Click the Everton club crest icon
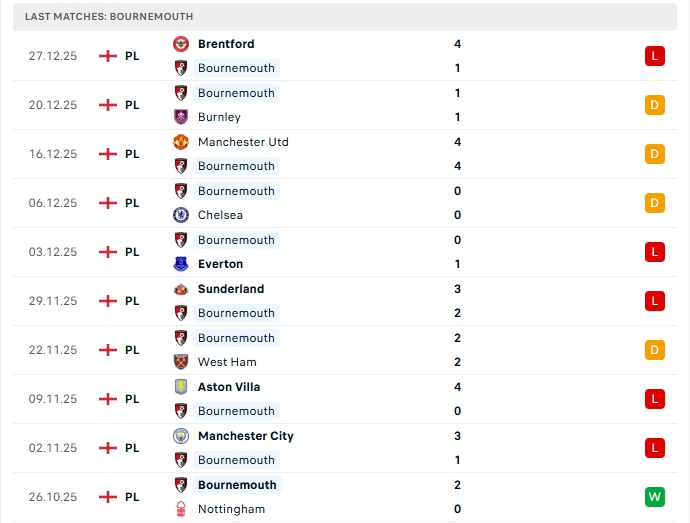The width and height of the screenshot is (690, 523). pyautogui.click(x=181, y=264)
